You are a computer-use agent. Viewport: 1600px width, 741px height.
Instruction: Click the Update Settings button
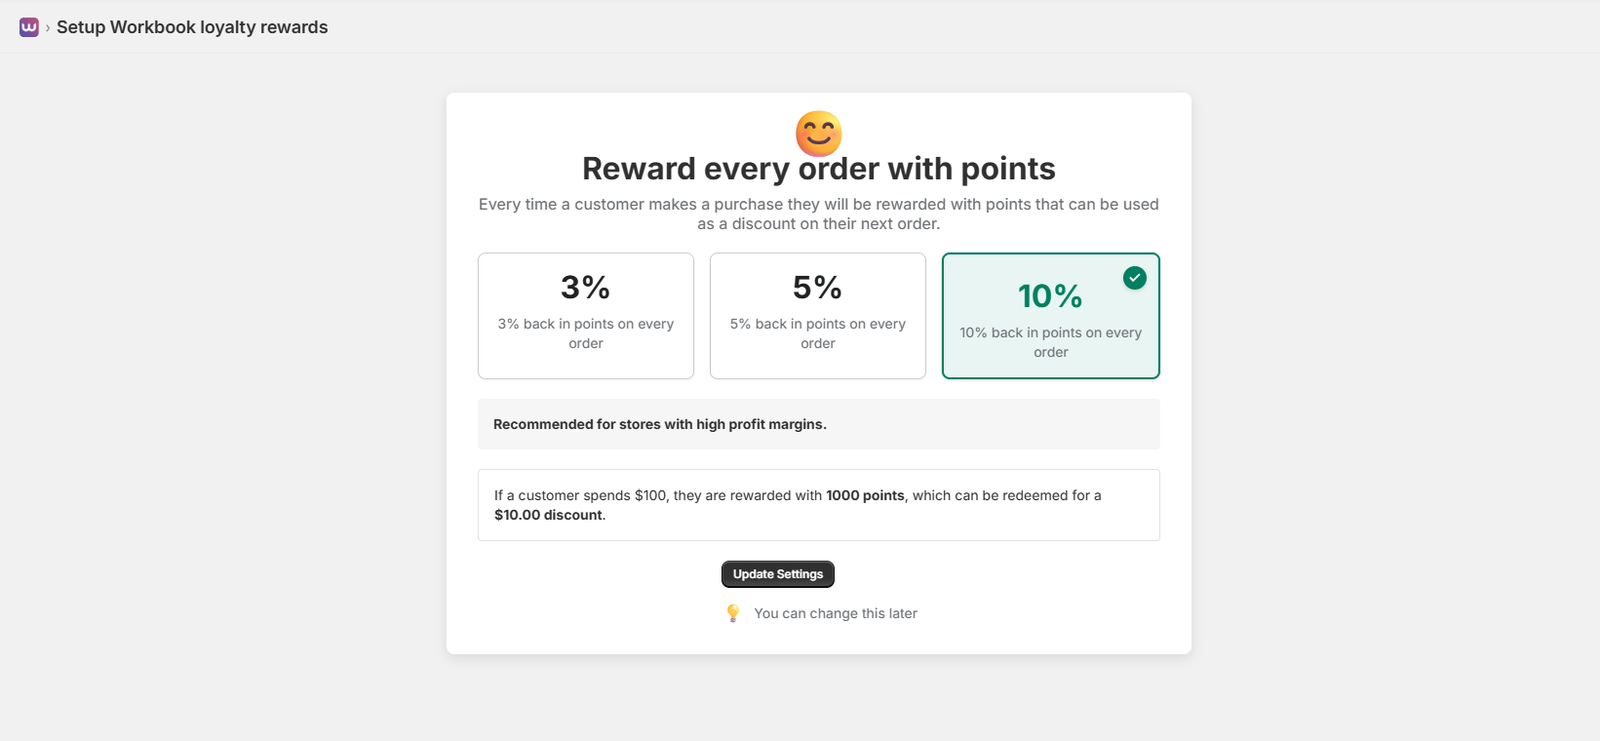(777, 574)
